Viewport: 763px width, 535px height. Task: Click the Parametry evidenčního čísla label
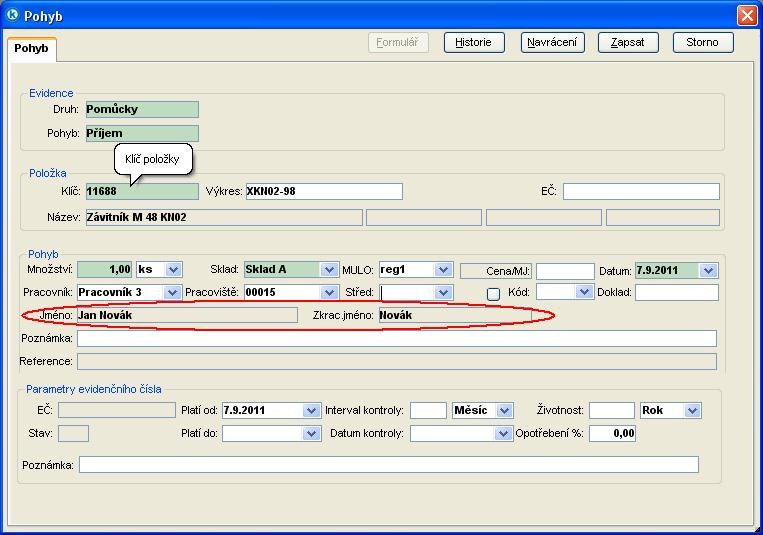tap(94, 389)
